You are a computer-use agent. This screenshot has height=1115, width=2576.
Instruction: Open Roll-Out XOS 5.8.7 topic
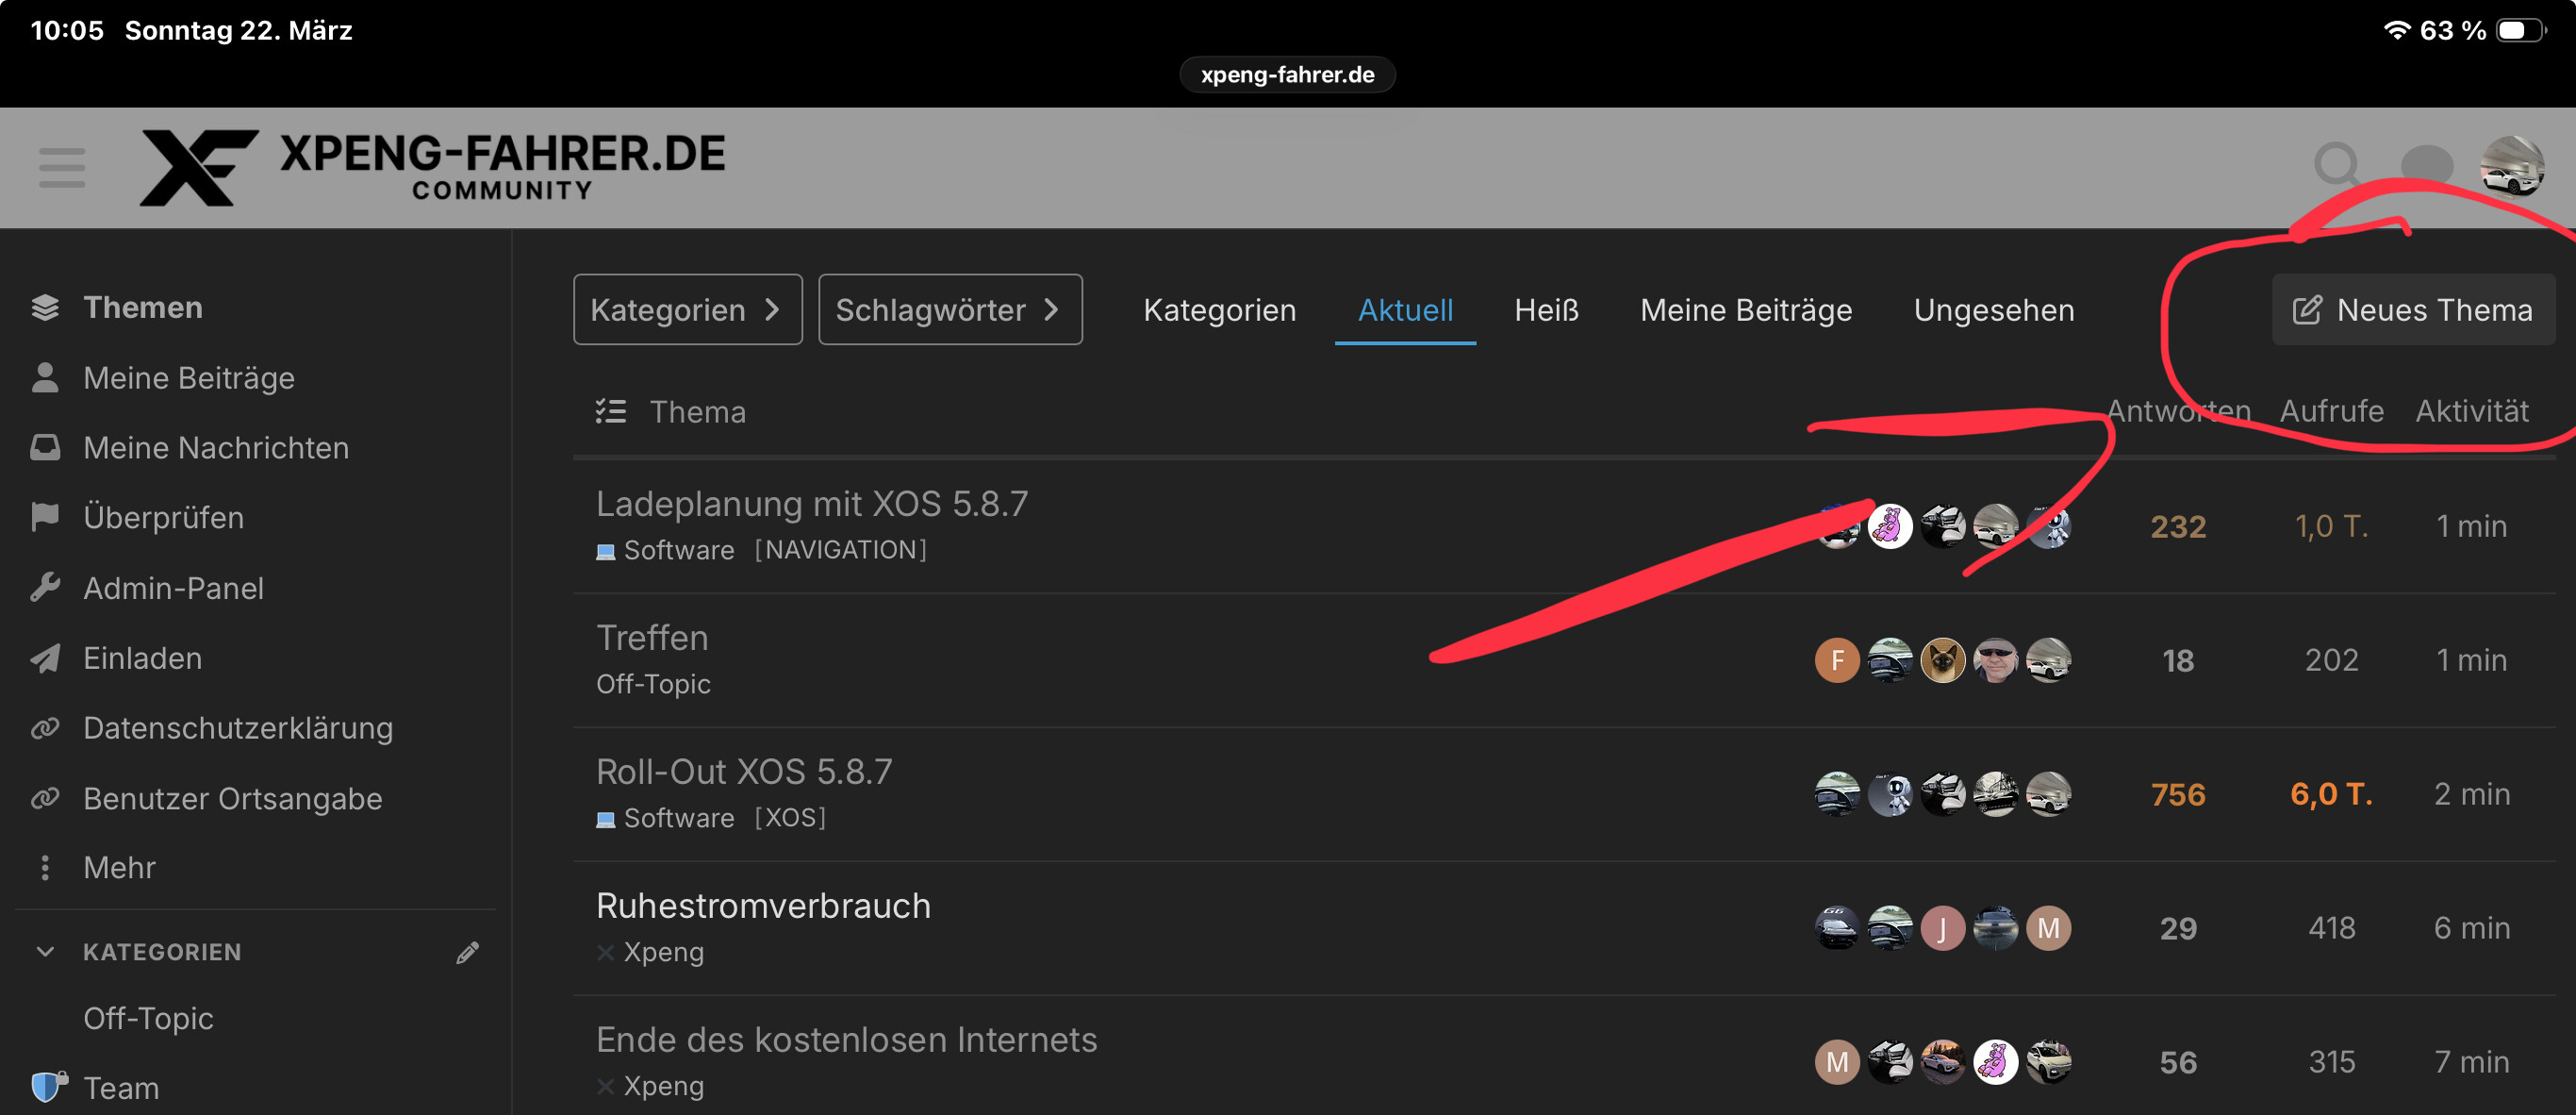pyautogui.click(x=744, y=771)
